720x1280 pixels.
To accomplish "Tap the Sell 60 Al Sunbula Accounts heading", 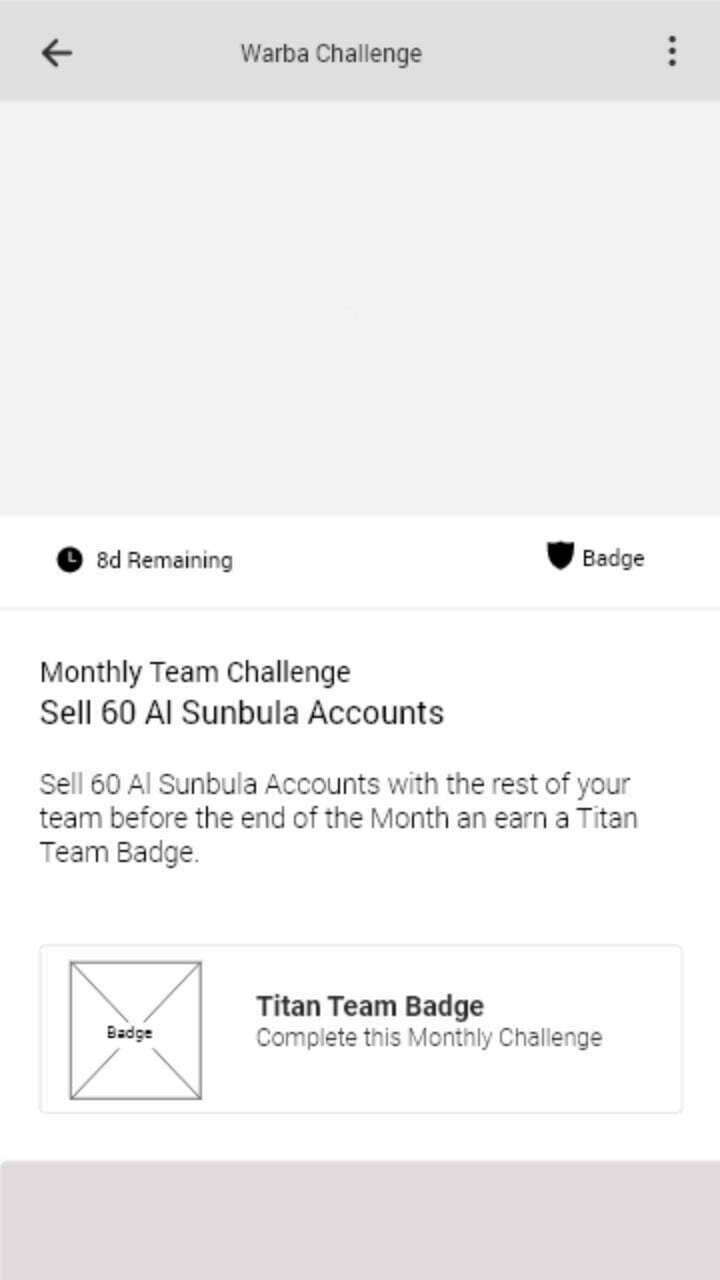I will (x=242, y=713).
